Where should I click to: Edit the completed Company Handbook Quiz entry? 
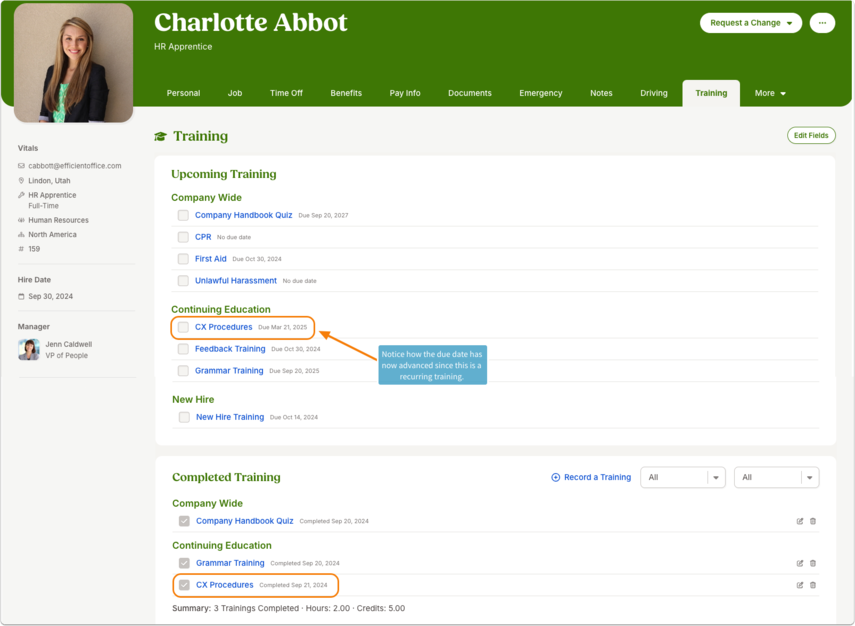pos(799,521)
